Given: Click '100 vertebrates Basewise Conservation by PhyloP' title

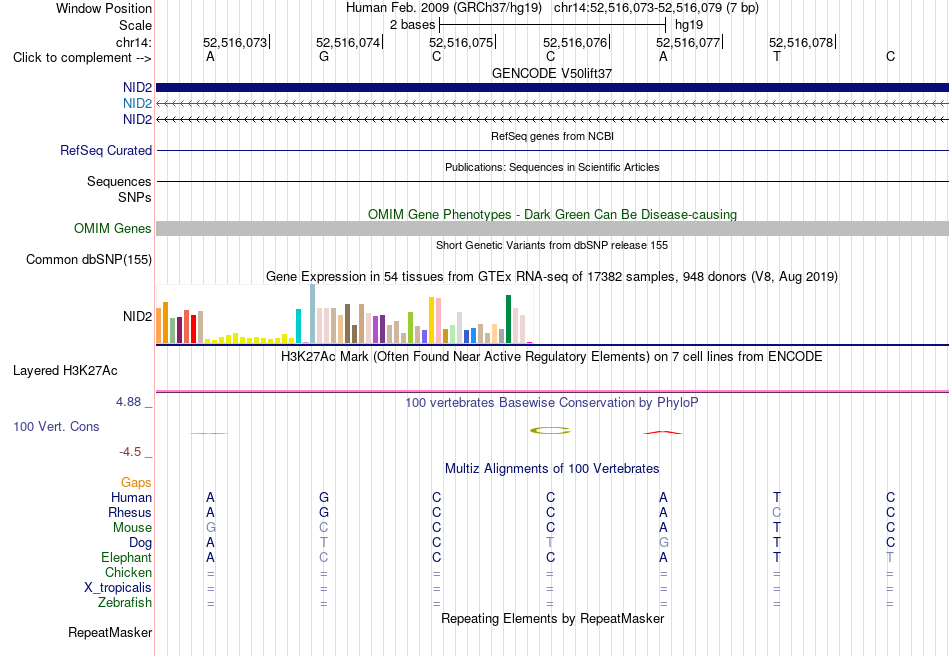Looking at the screenshot, I should pos(552,403).
